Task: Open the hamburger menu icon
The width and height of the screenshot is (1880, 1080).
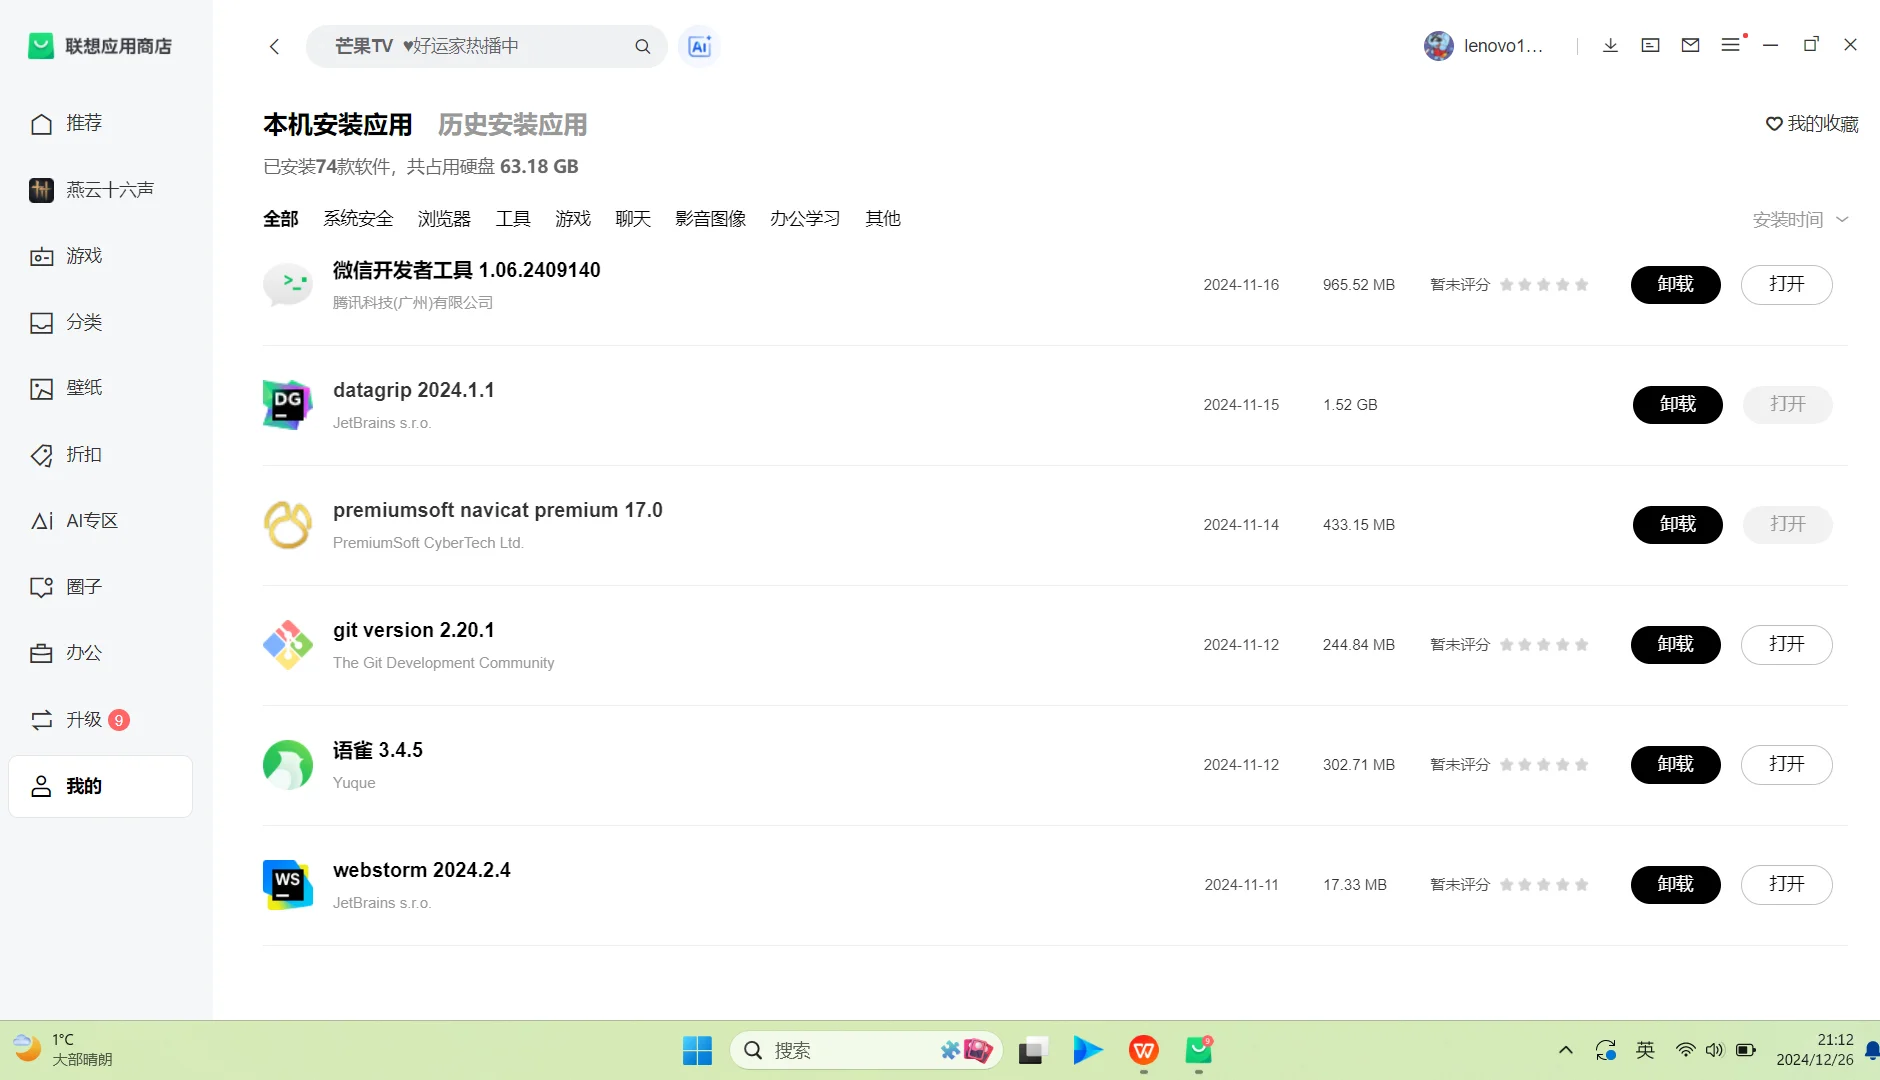Action: pyautogui.click(x=1731, y=45)
